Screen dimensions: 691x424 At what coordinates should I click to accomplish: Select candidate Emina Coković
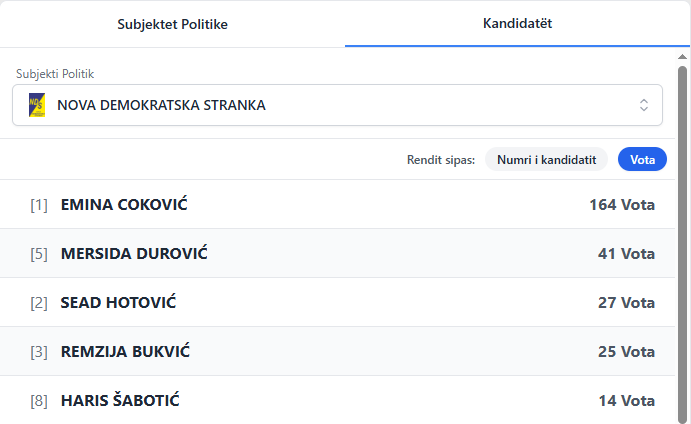(x=124, y=205)
